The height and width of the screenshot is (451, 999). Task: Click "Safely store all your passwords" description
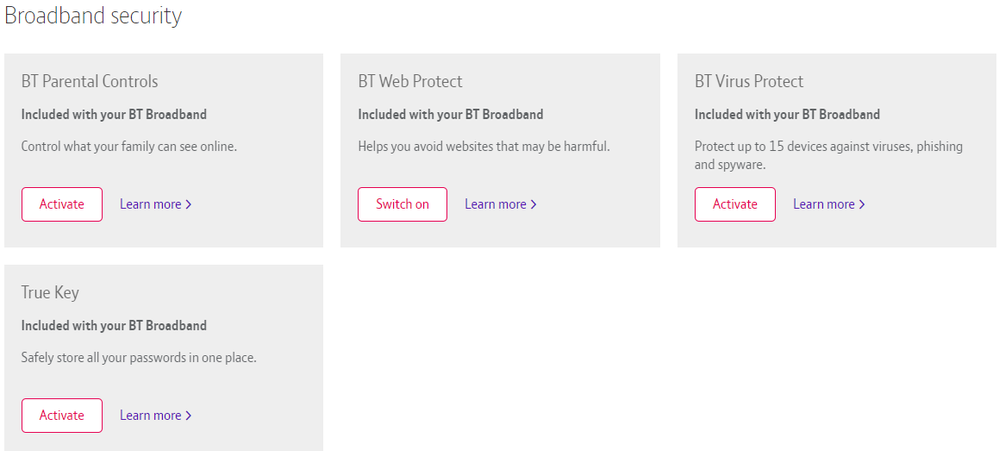click(139, 357)
